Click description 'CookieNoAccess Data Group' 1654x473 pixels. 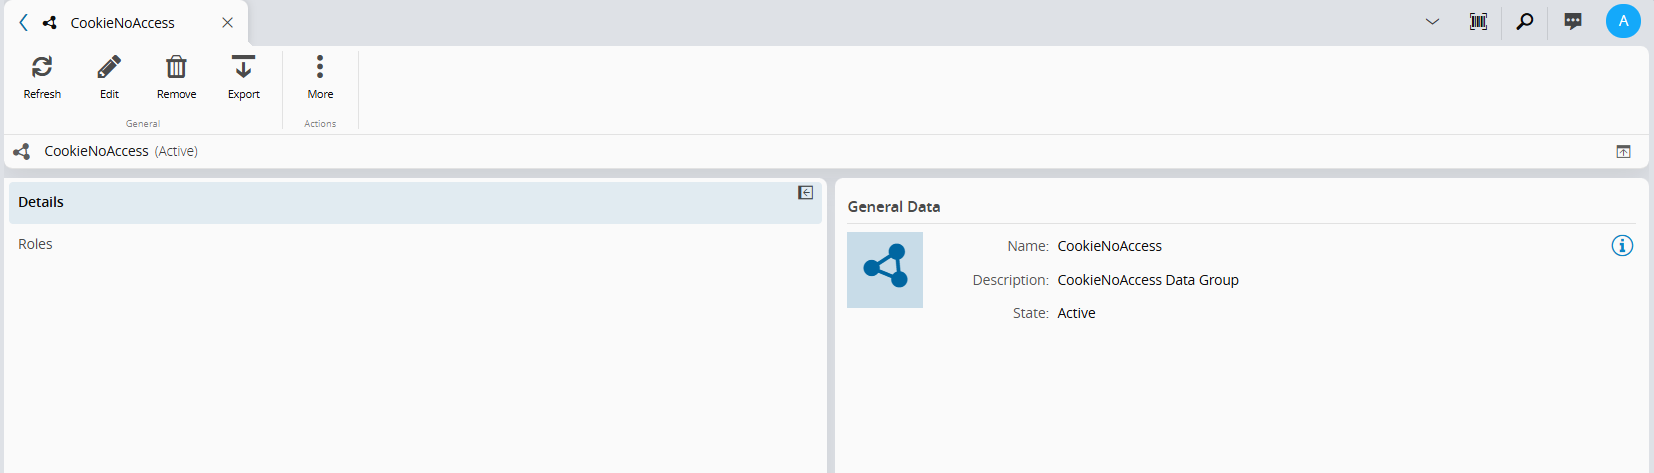tap(1148, 280)
